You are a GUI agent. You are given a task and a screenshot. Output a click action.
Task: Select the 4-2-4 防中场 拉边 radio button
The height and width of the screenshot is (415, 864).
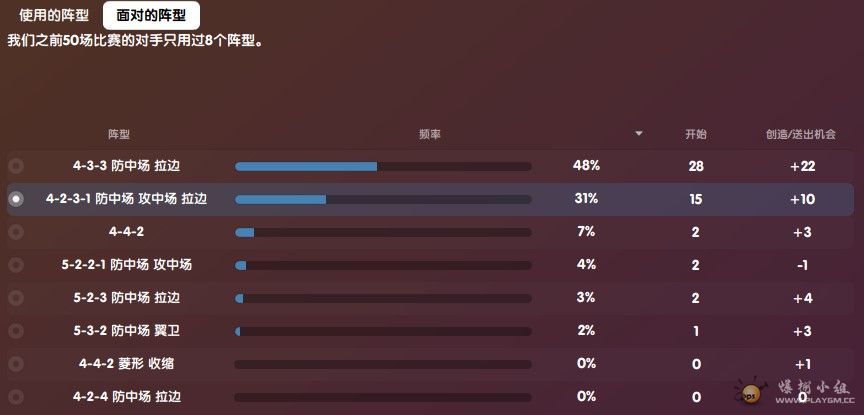click(16, 397)
